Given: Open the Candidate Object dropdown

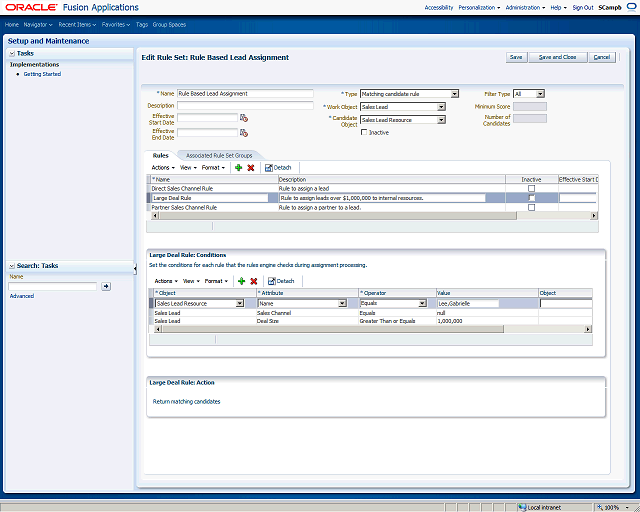Looking at the screenshot, I should click(441, 120).
